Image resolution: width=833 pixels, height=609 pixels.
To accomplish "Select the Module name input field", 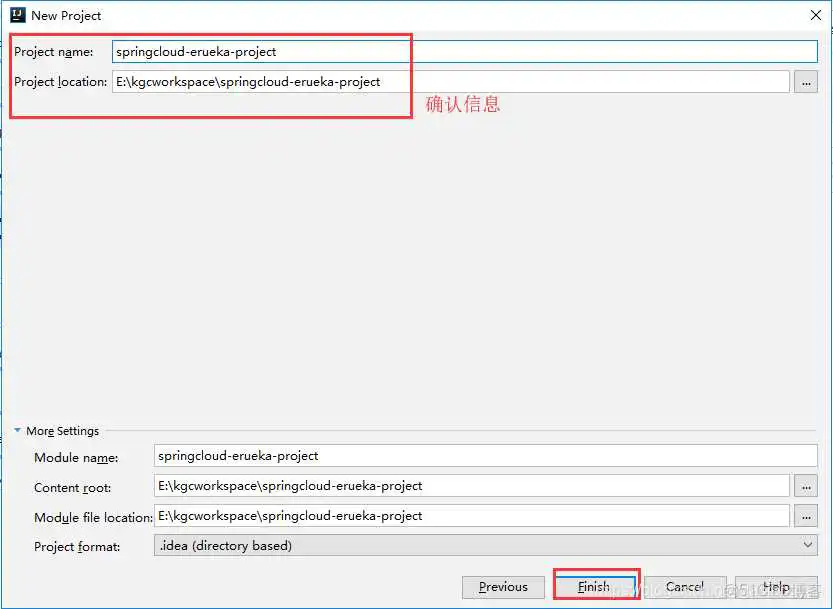I will point(485,456).
